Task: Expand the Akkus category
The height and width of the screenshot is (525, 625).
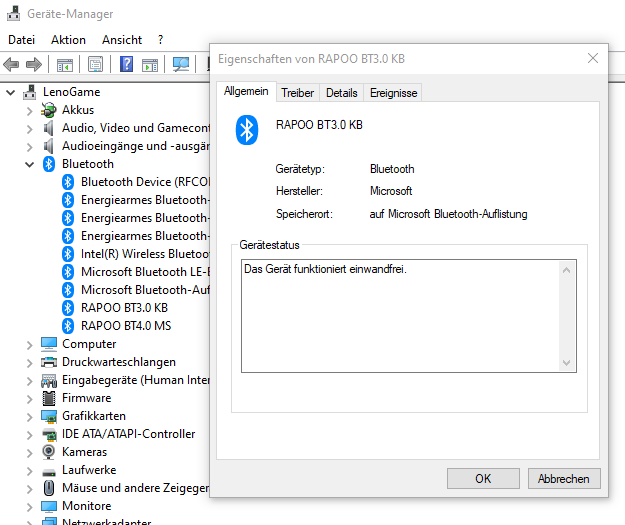Action: point(29,111)
